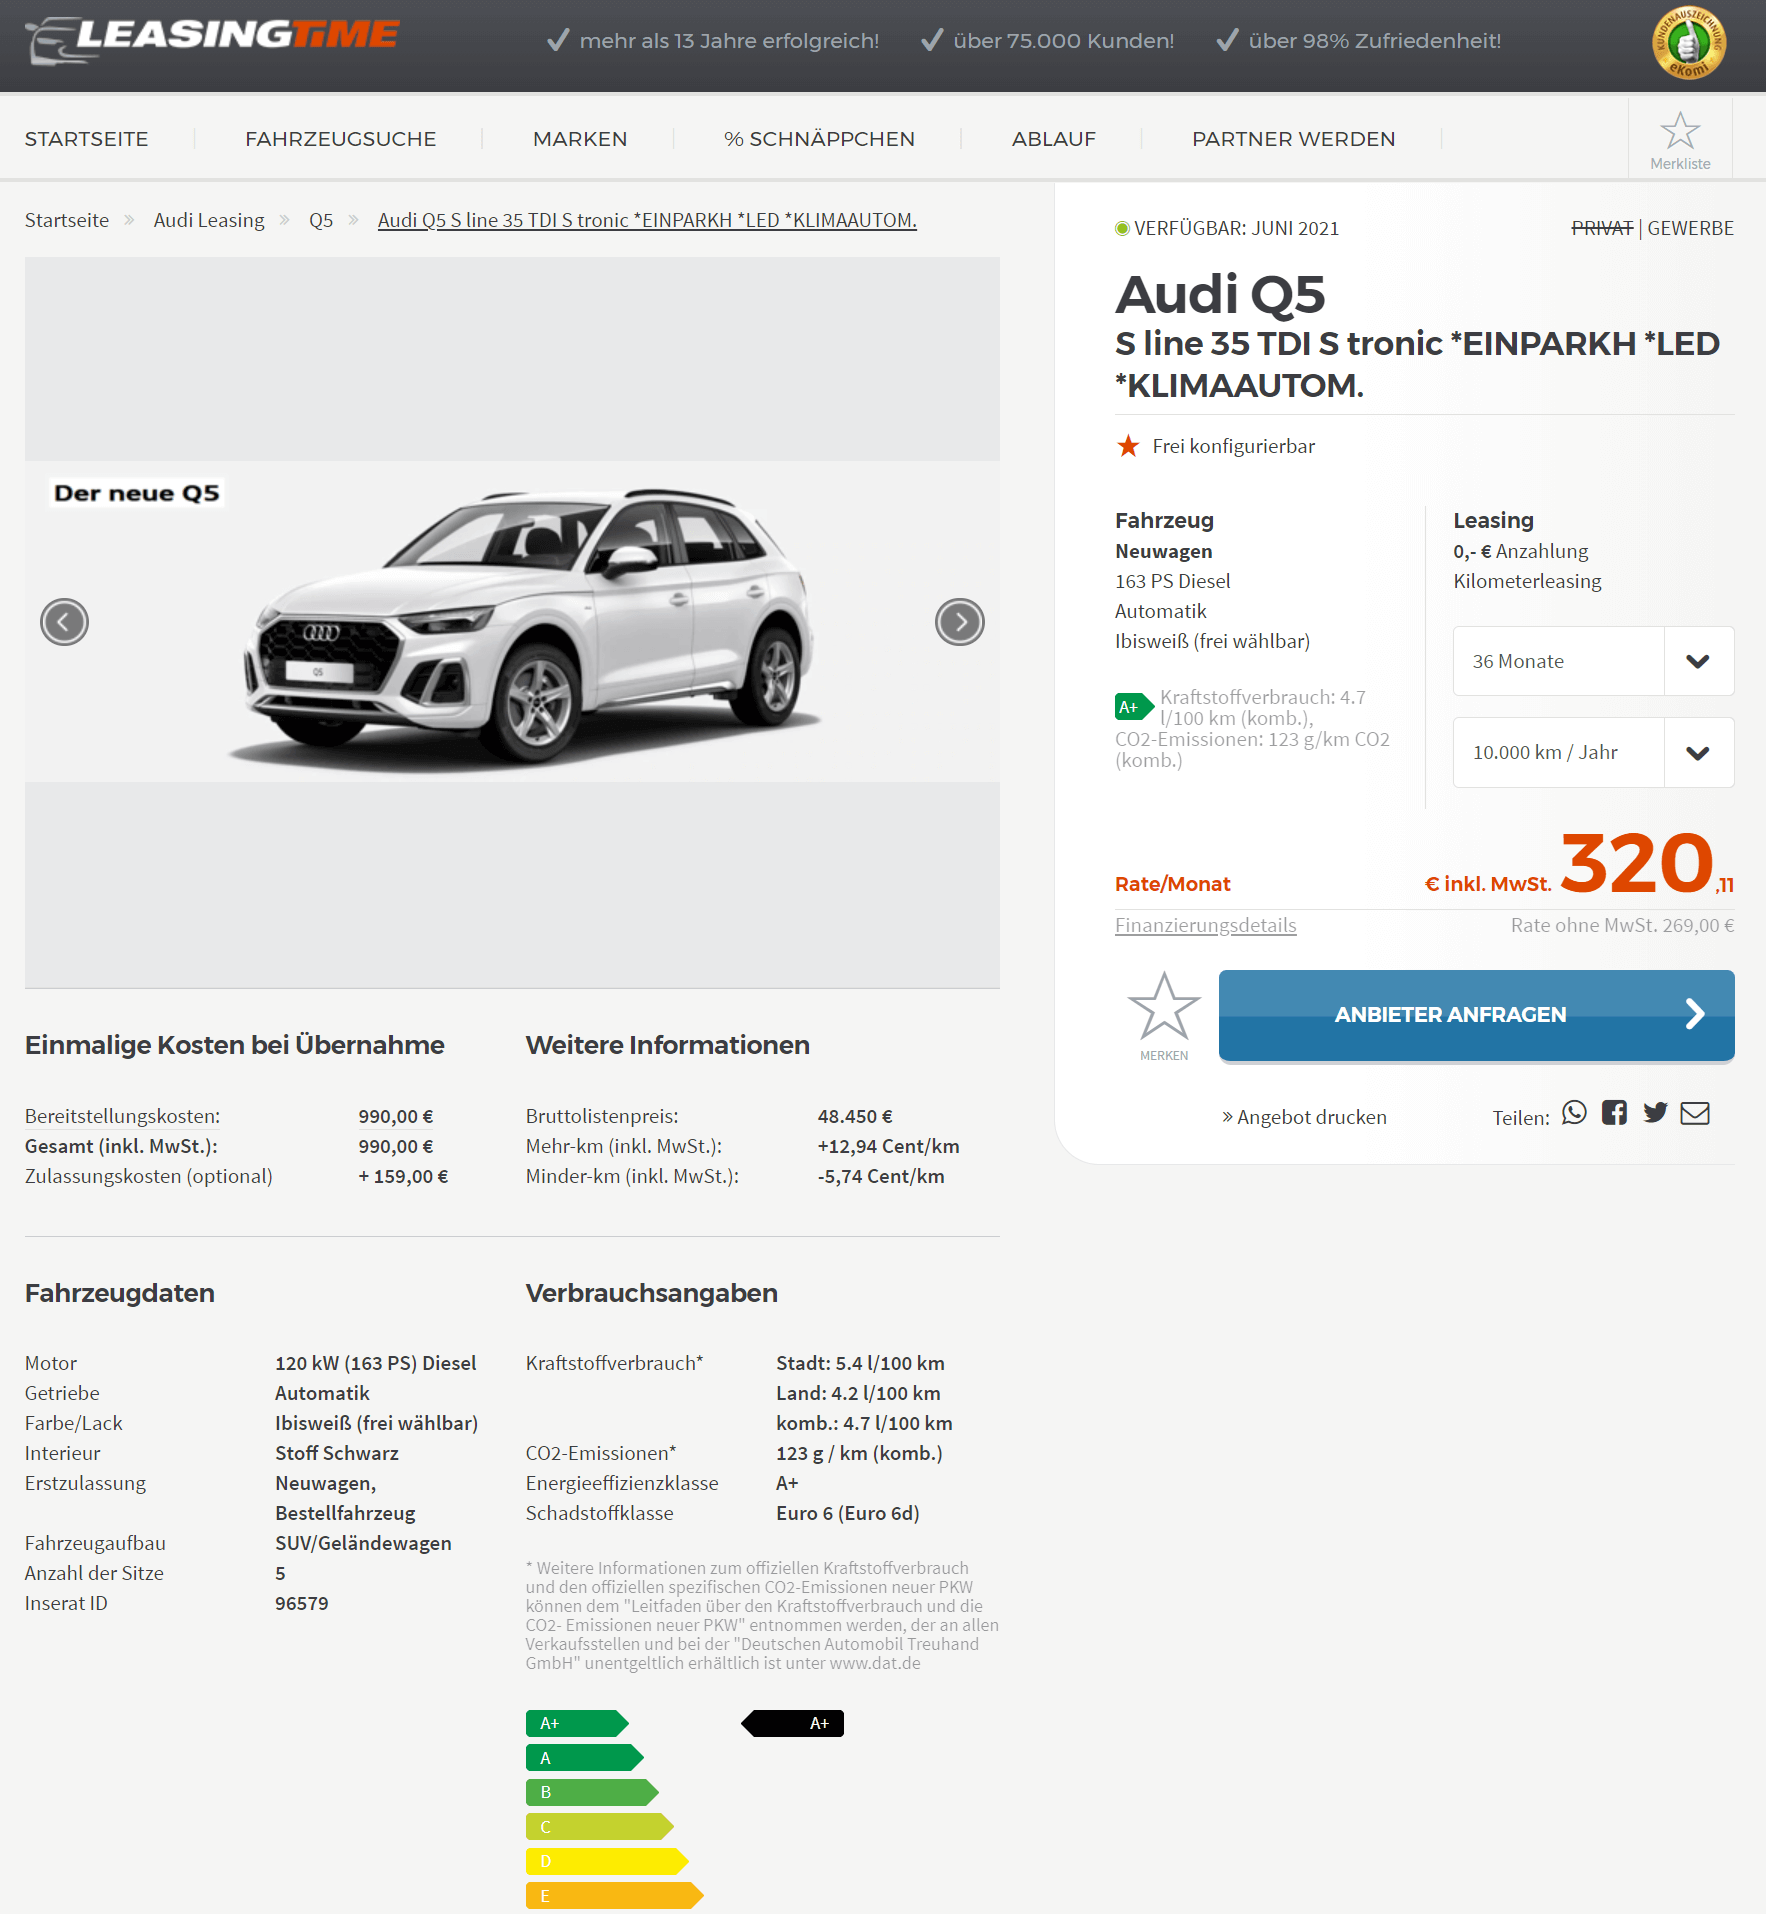Switch to GEWERBE pricing
This screenshot has height=1914, width=1766.
[1690, 228]
